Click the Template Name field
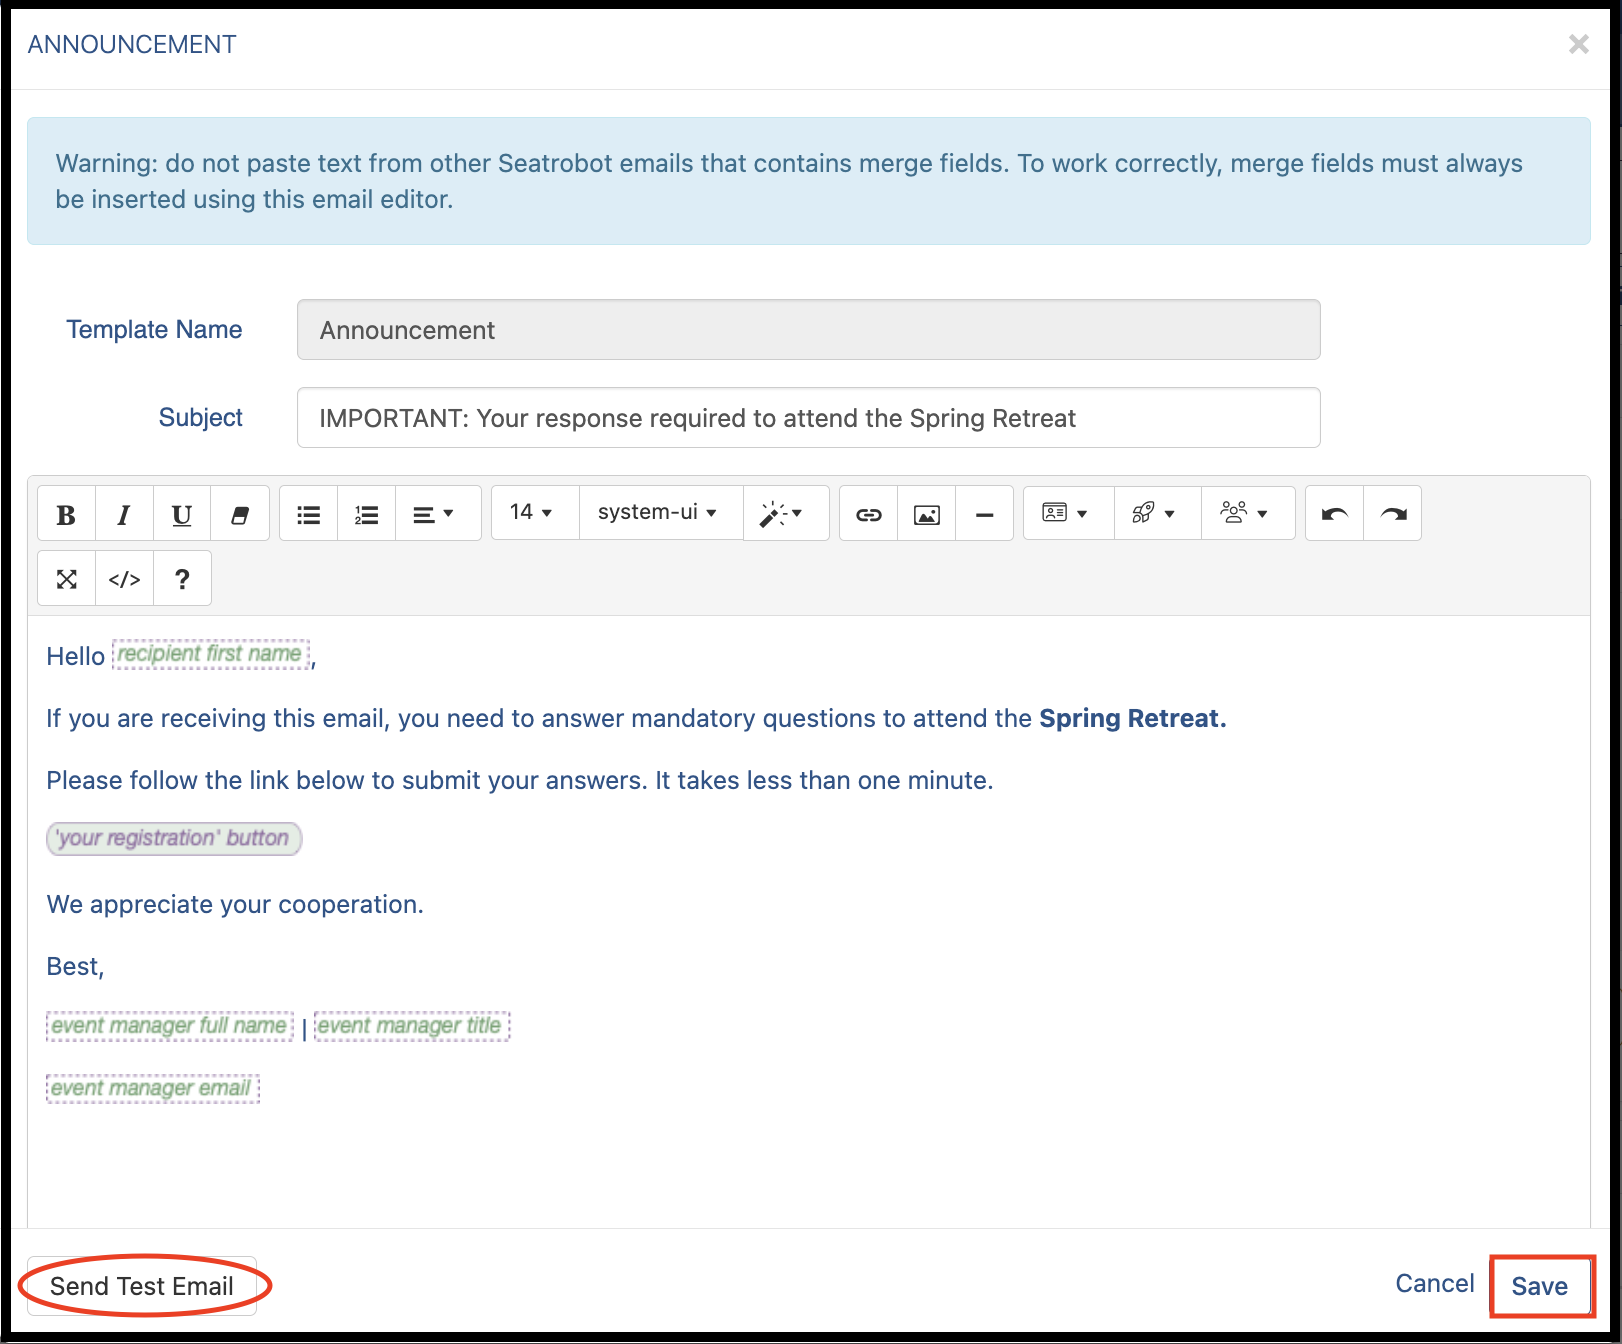The image size is (1622, 1344). tap(808, 330)
